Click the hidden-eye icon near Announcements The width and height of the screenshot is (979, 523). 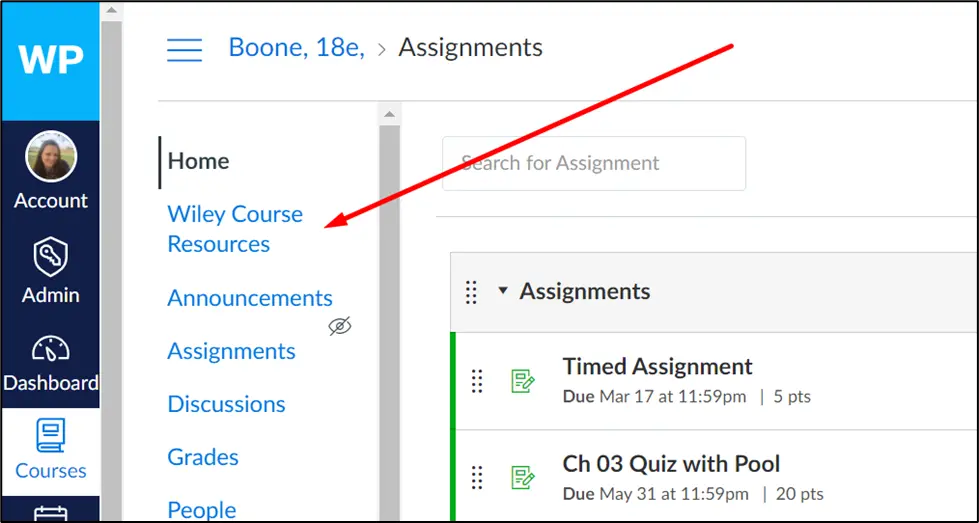pos(340,326)
